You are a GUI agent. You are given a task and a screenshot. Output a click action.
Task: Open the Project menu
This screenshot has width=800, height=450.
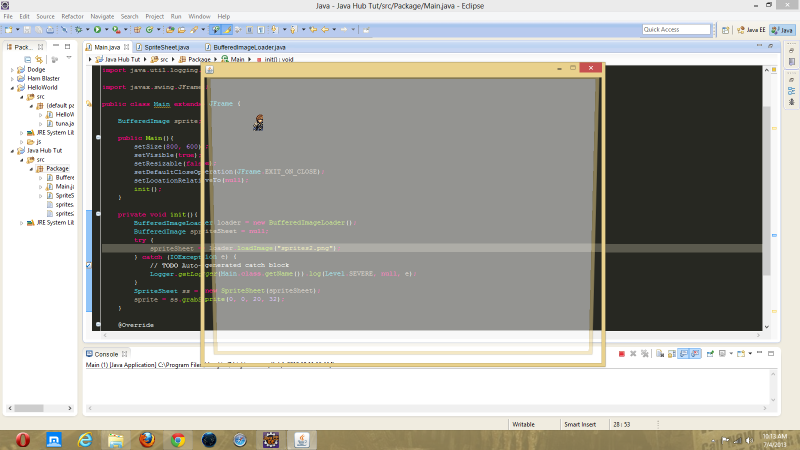click(x=155, y=16)
